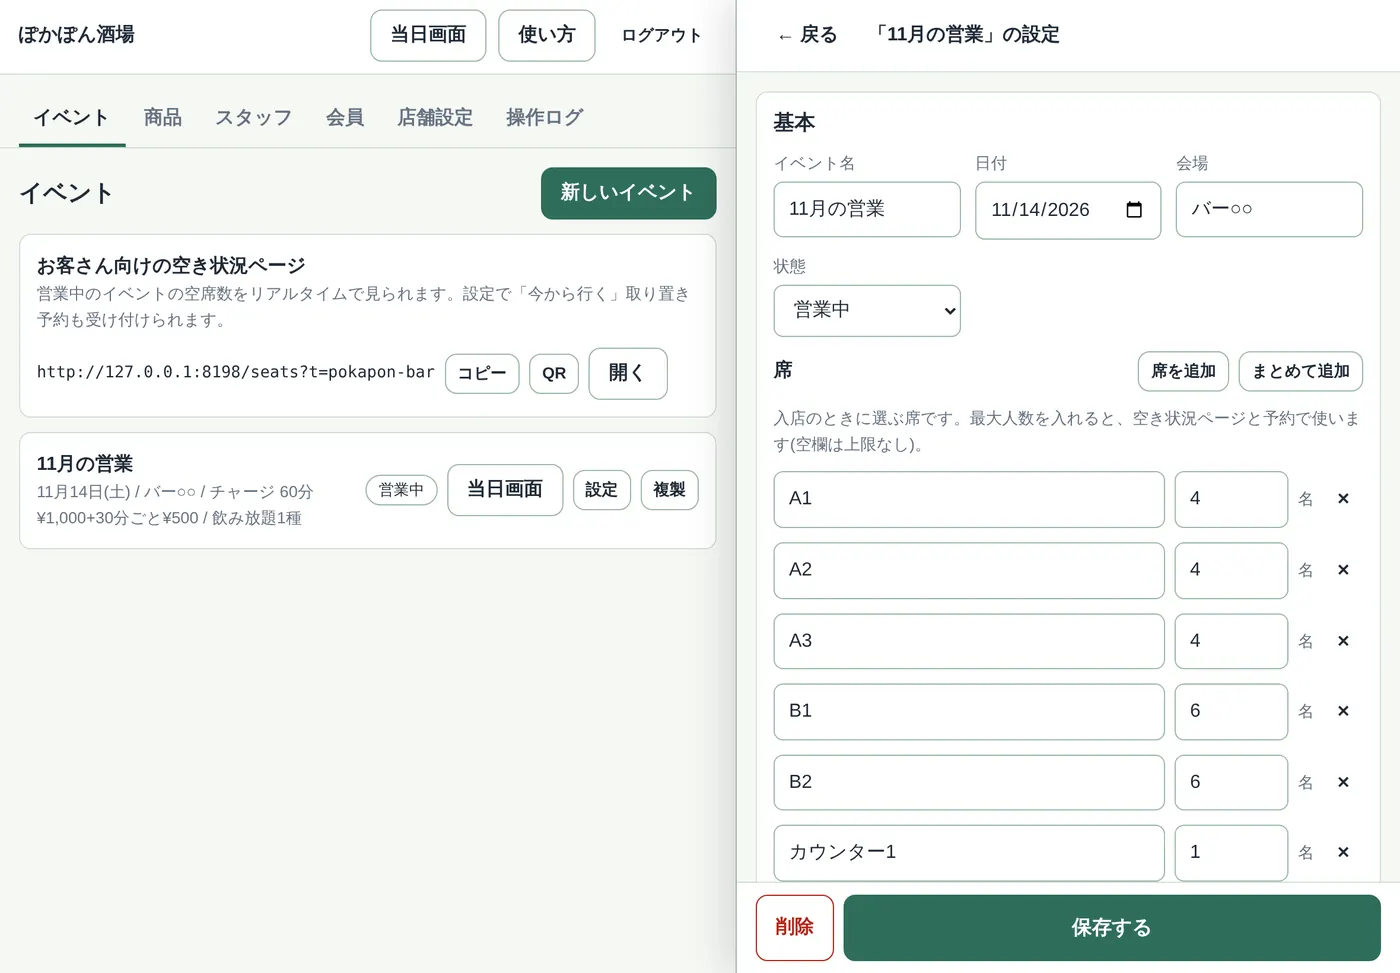Remove seat B2 with its × icon
1400x973 pixels.
1343,782
